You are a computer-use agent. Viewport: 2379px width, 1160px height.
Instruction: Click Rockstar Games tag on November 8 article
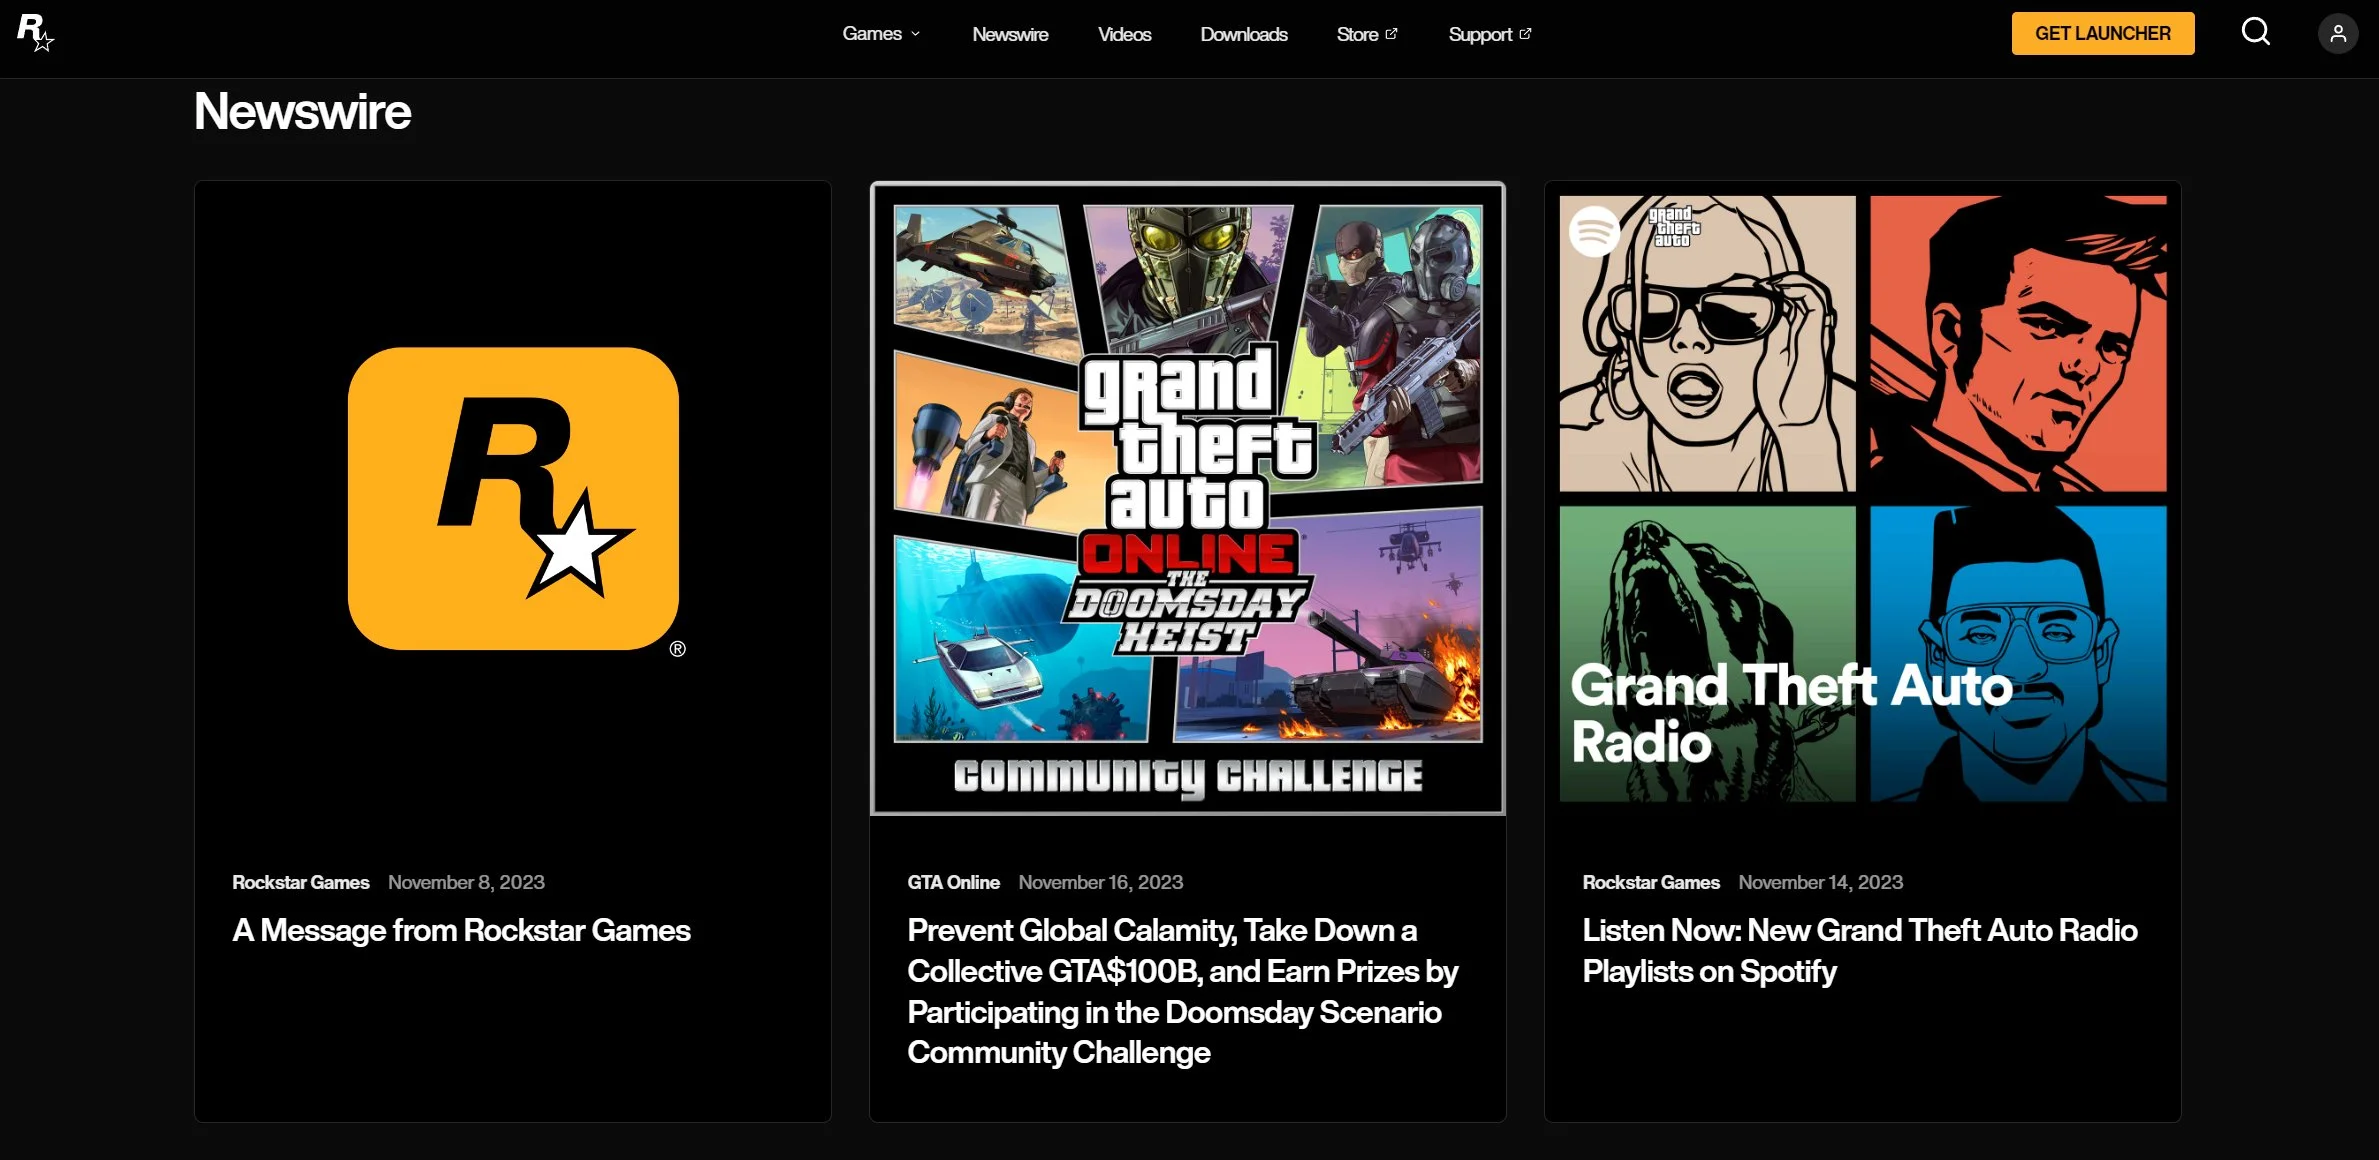pos(300,882)
